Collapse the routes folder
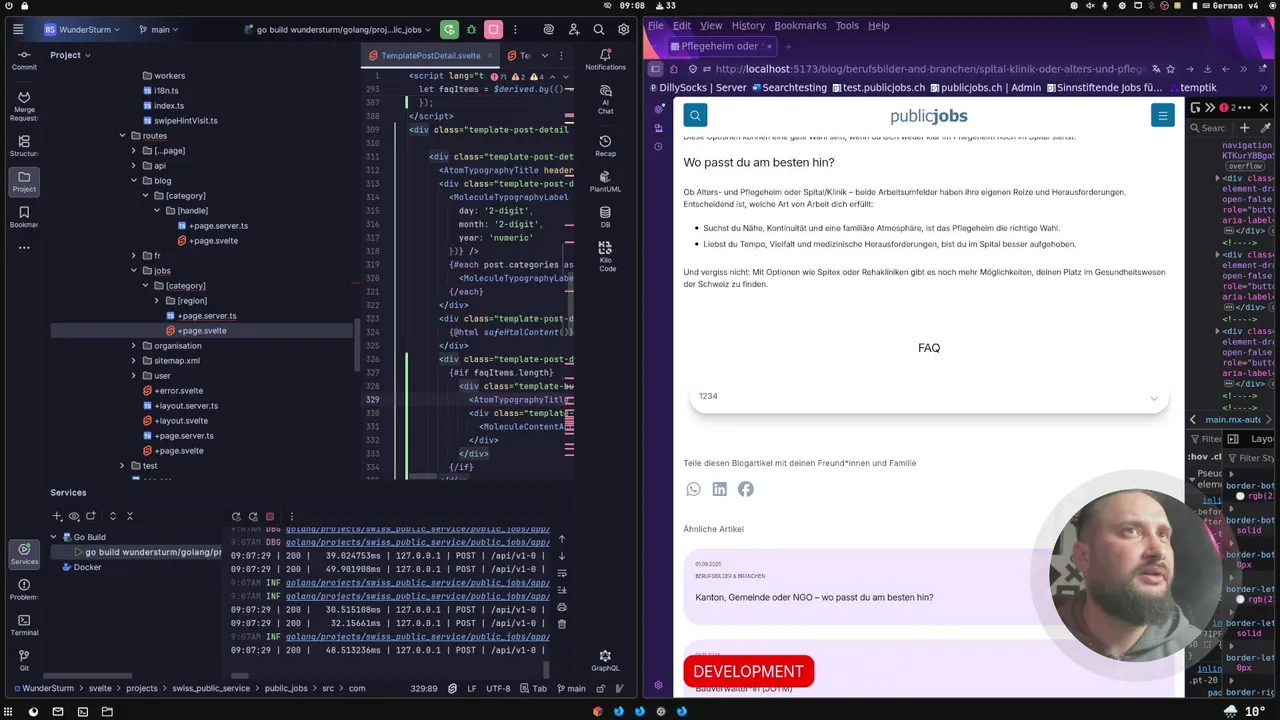Viewport: 1280px width, 720px height. [123, 135]
